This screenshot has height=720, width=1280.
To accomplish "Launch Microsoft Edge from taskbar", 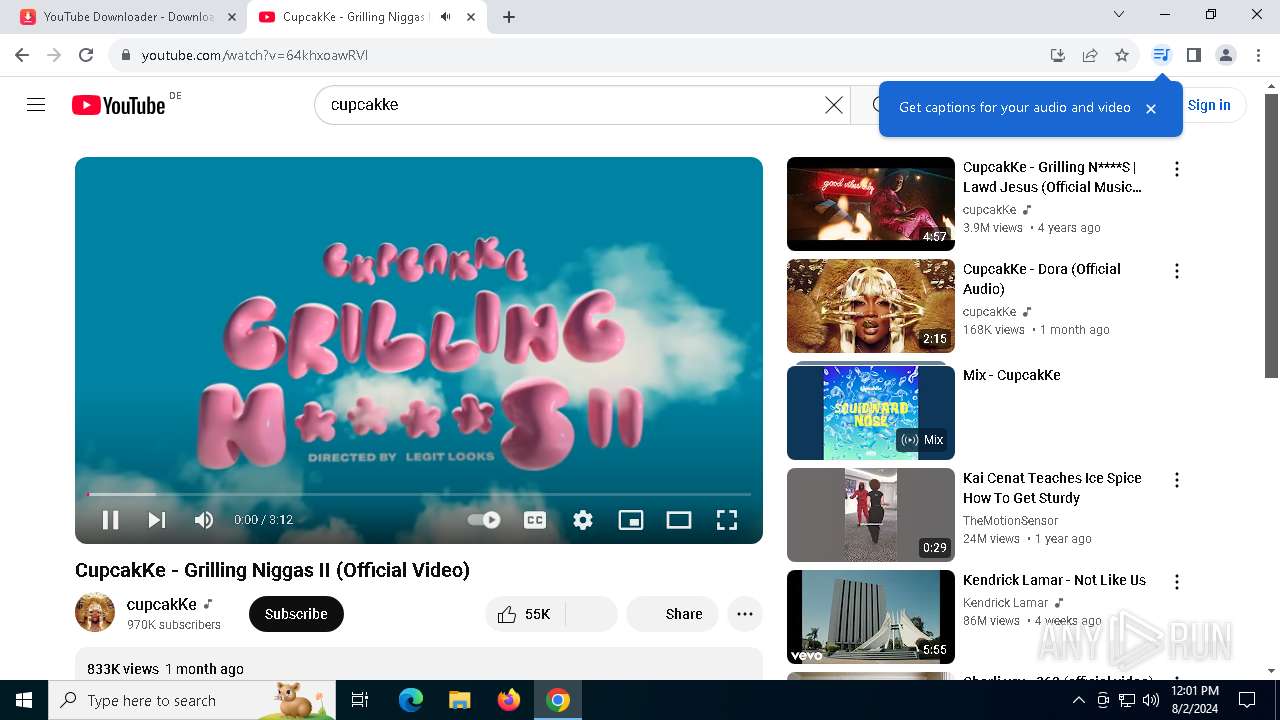I will 411,700.
